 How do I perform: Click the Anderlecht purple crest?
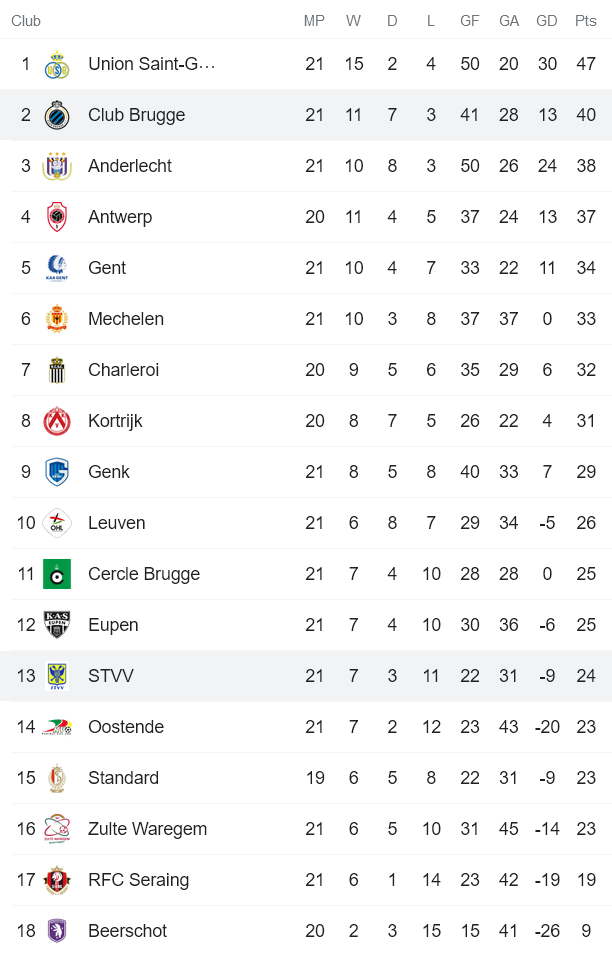point(57,166)
